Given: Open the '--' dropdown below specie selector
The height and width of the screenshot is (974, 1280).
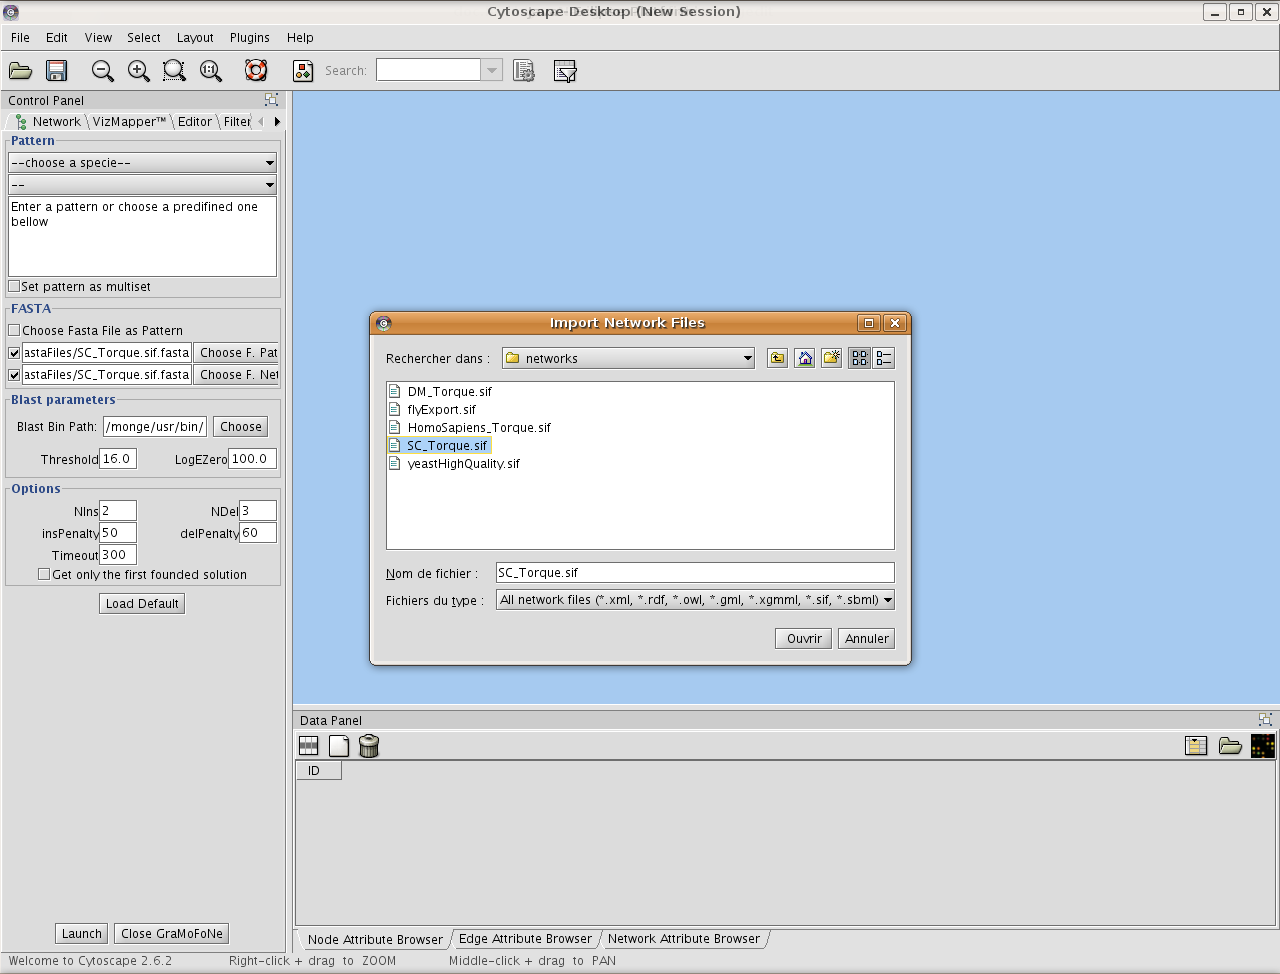Looking at the screenshot, I should [142, 184].
